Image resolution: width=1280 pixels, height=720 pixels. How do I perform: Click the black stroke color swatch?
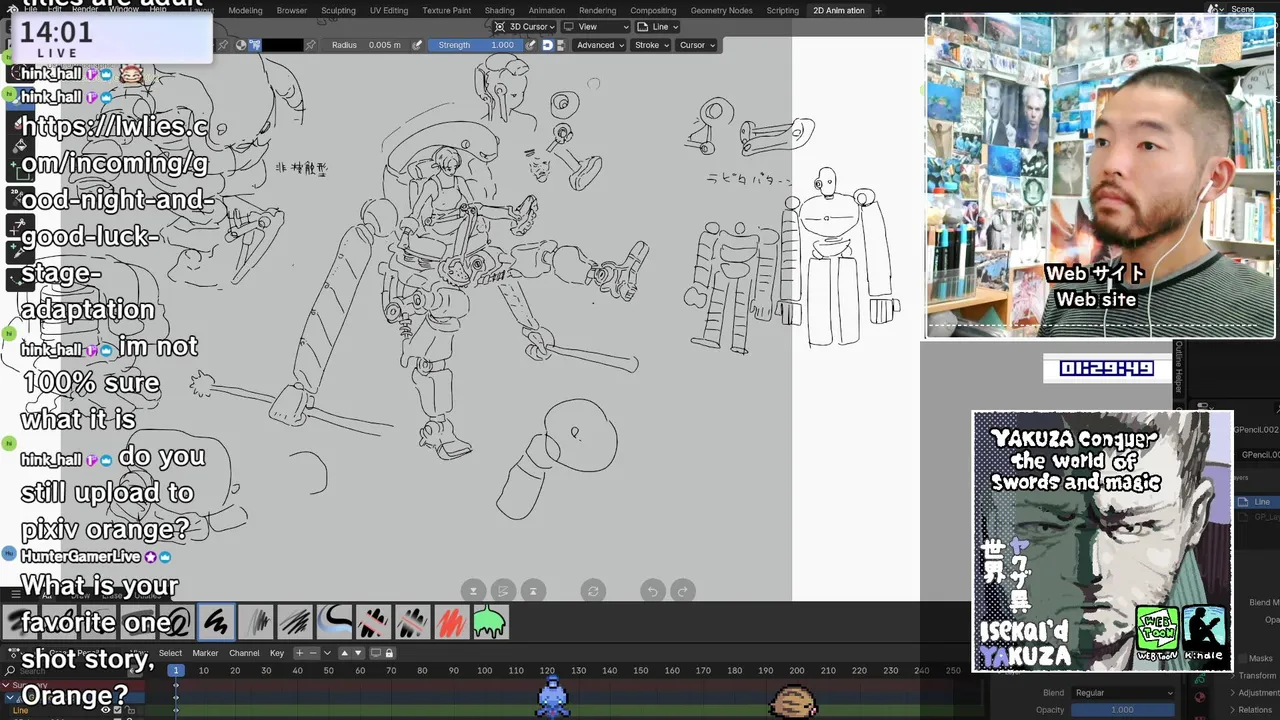282,45
